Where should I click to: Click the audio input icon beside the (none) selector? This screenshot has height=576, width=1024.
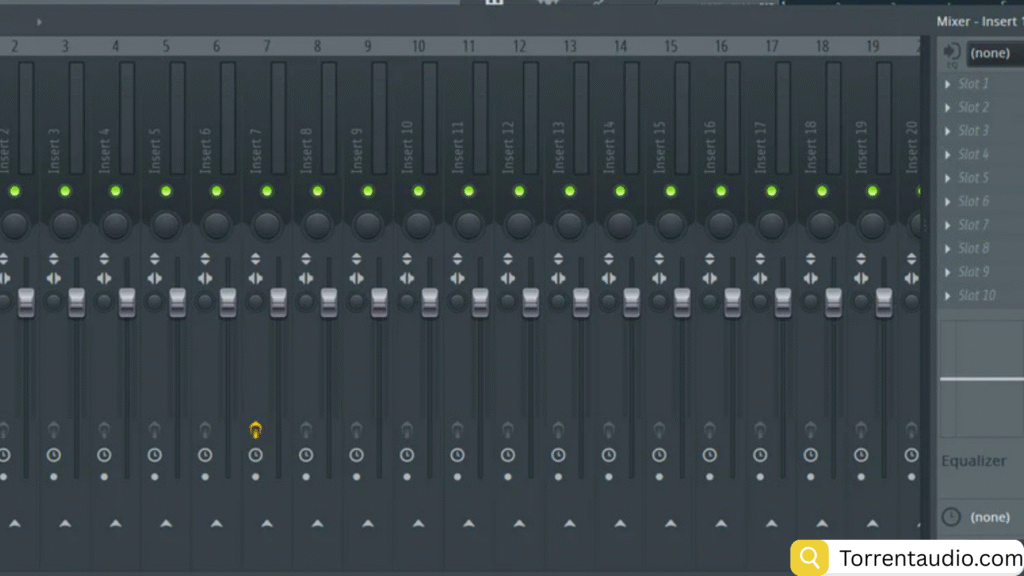pos(951,51)
